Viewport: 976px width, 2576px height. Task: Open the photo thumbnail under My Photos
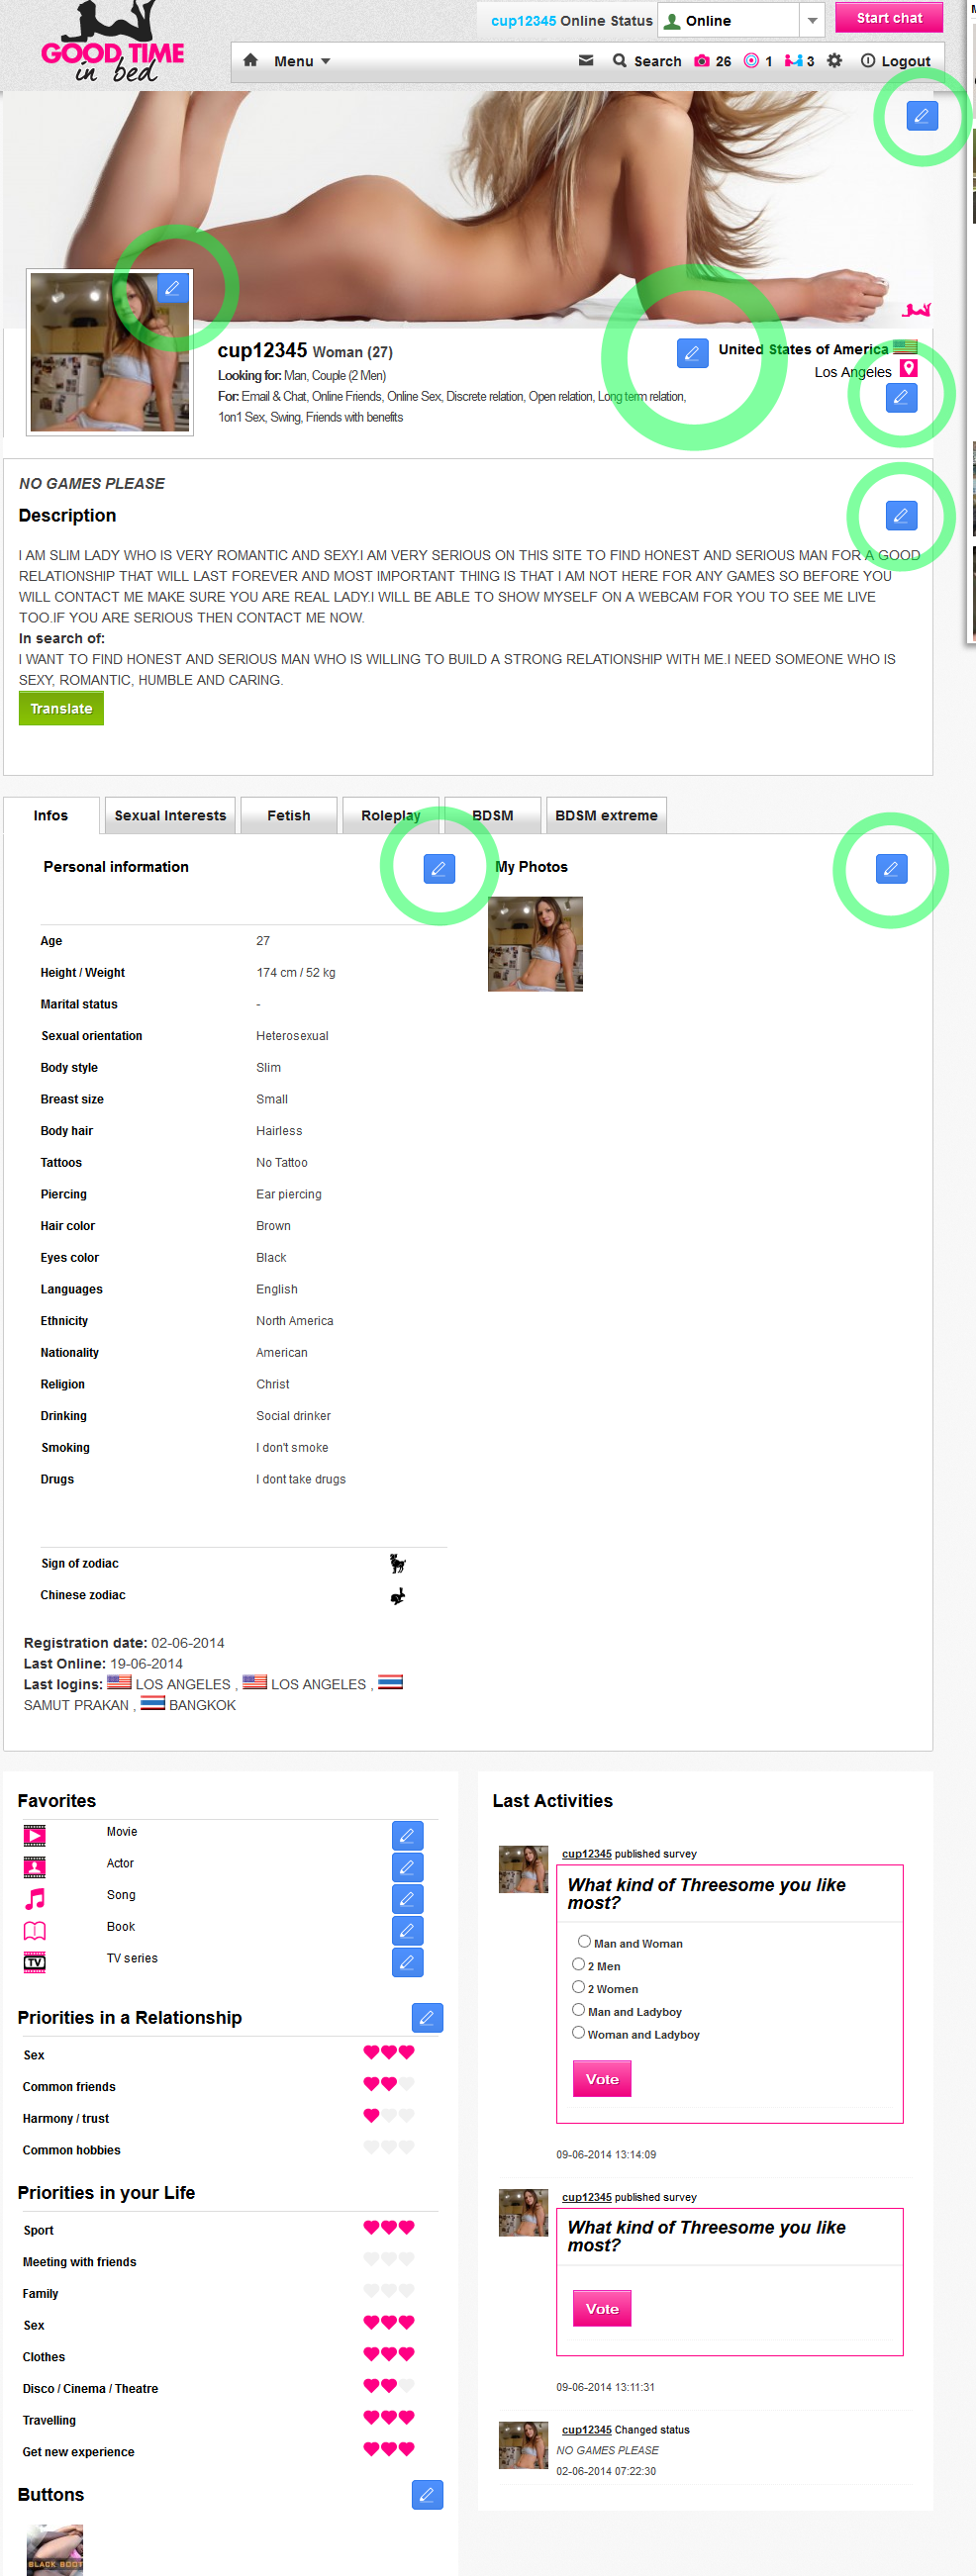pos(535,944)
